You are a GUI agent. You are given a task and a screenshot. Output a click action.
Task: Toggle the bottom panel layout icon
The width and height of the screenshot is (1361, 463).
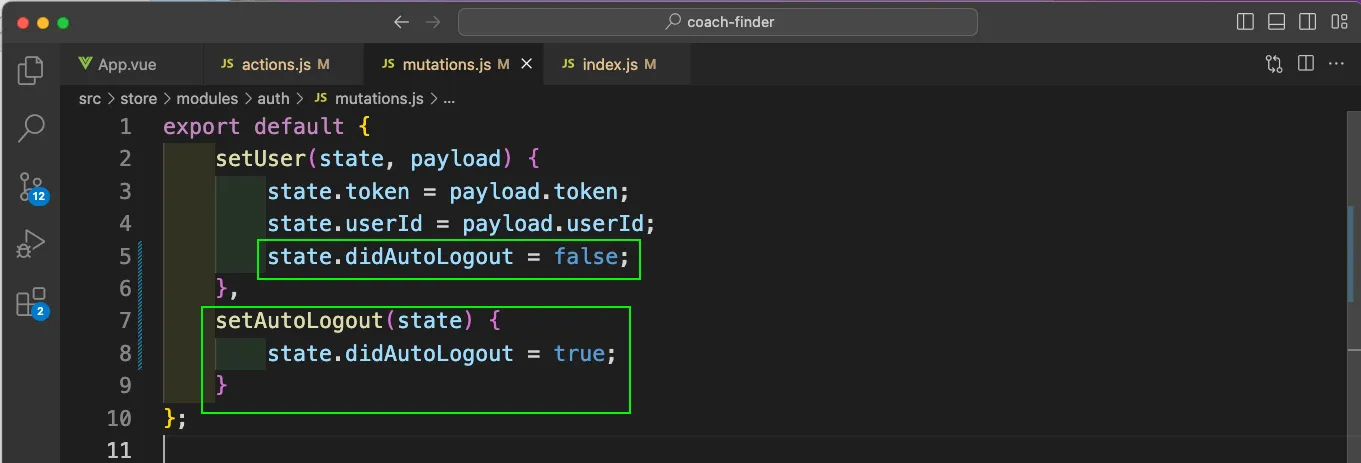(x=1276, y=22)
